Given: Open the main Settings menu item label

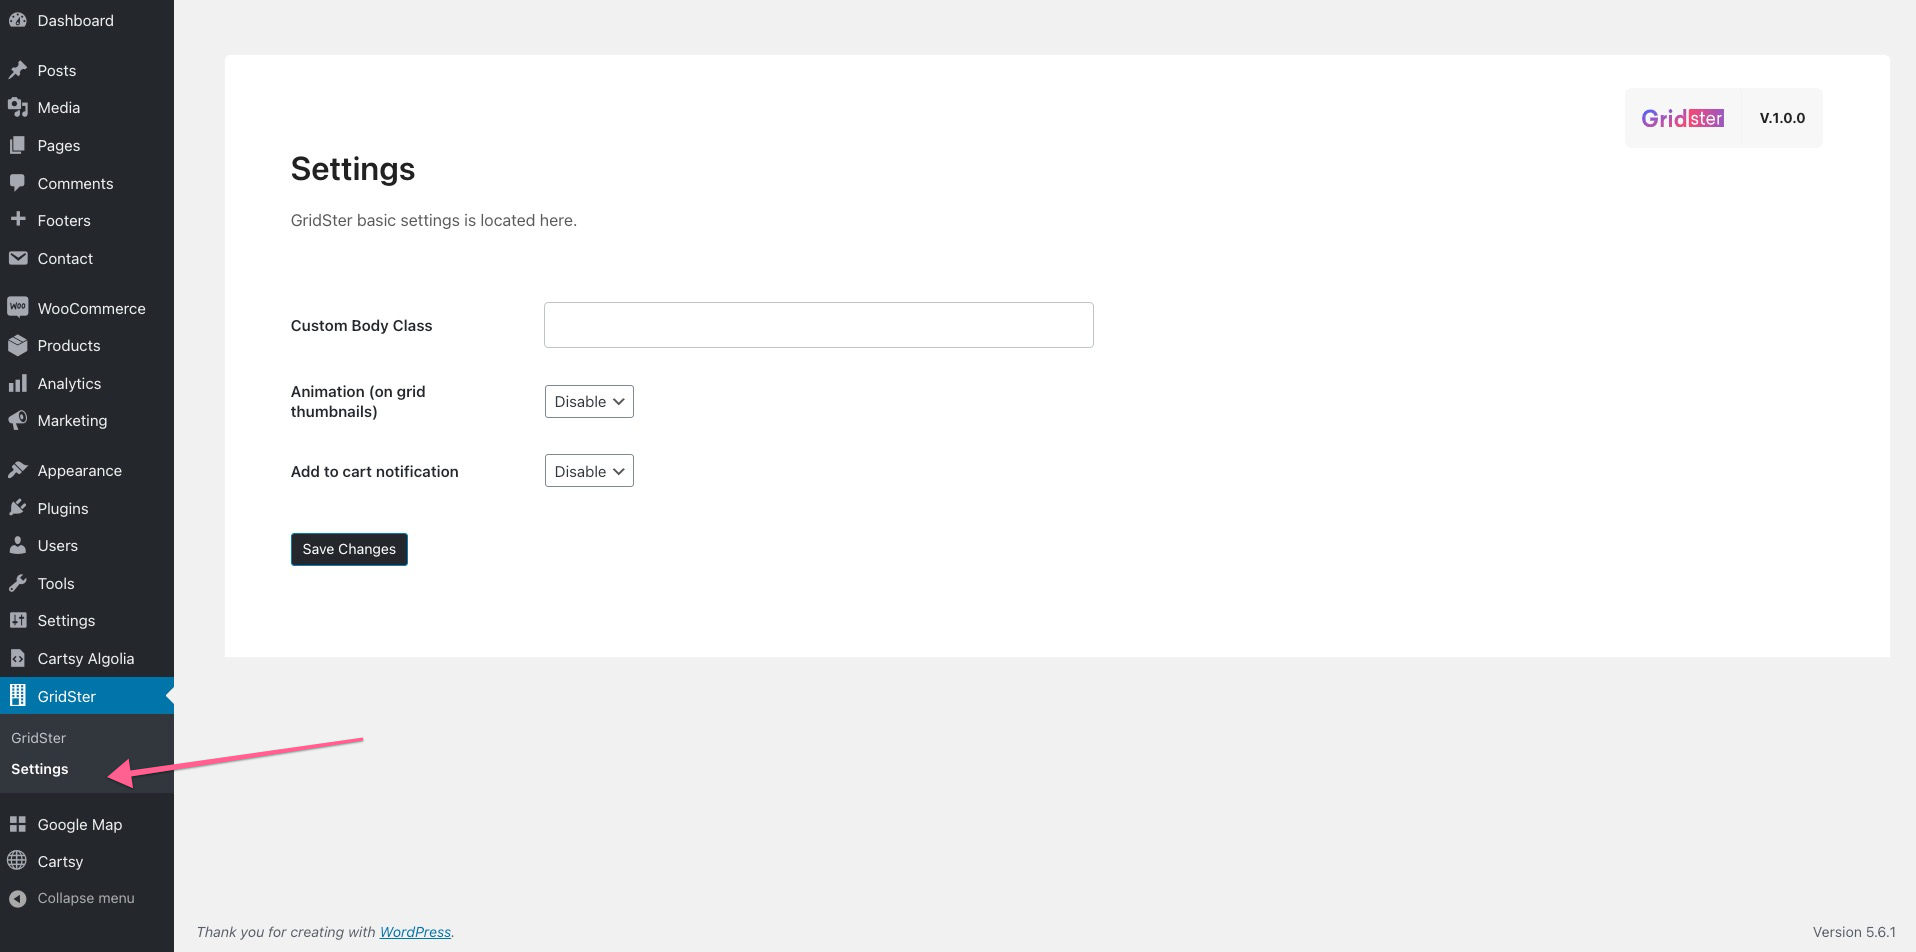Looking at the screenshot, I should pos(66,620).
